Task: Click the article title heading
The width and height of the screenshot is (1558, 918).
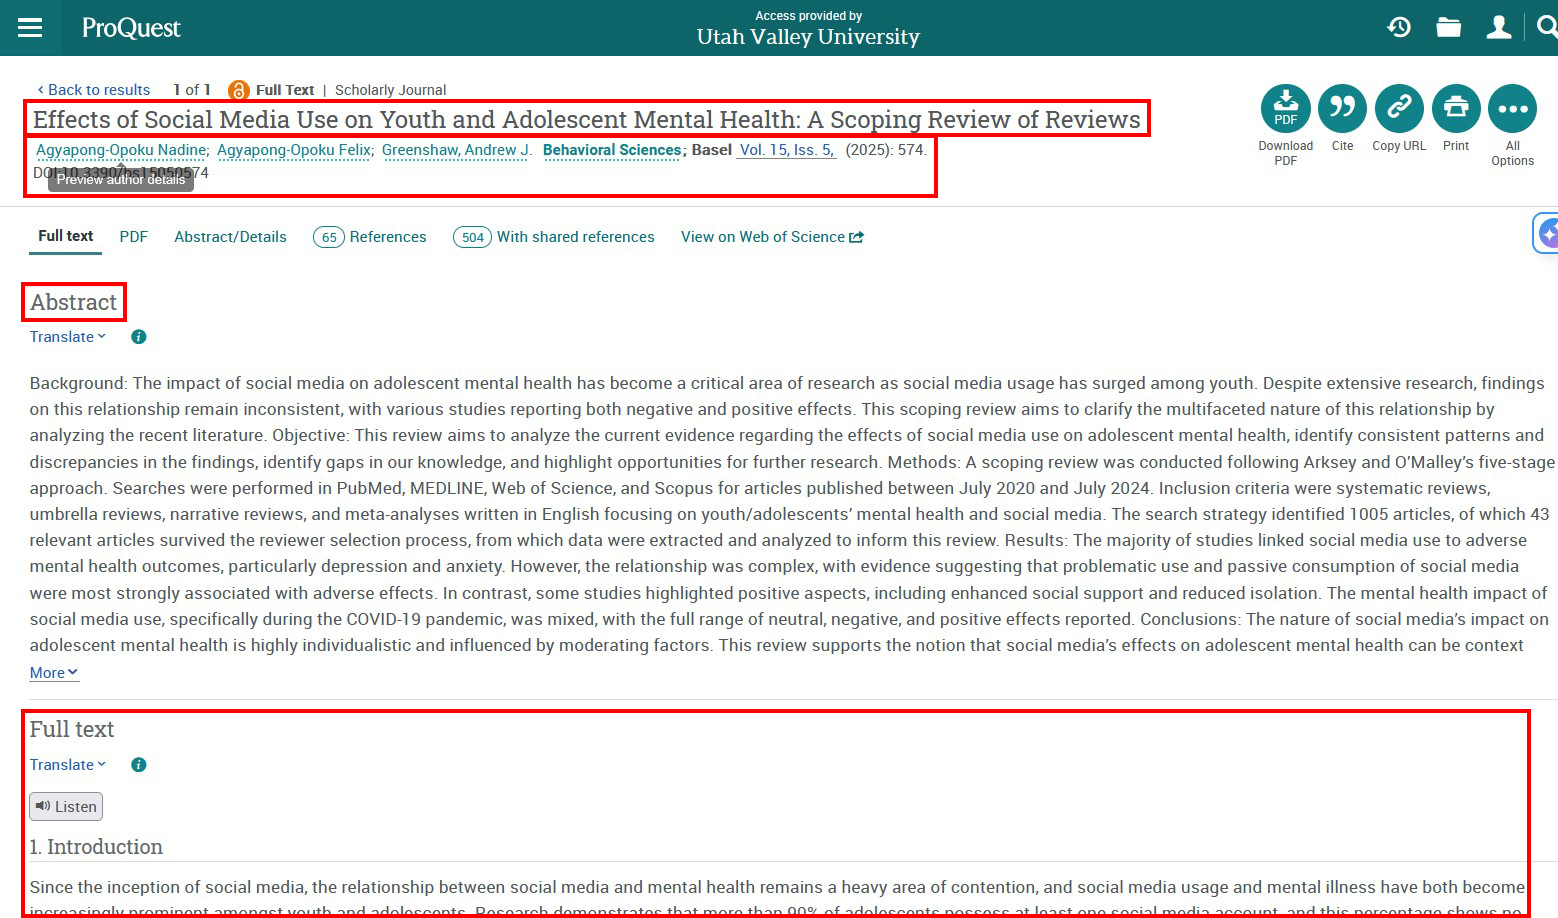Action: coord(587,119)
